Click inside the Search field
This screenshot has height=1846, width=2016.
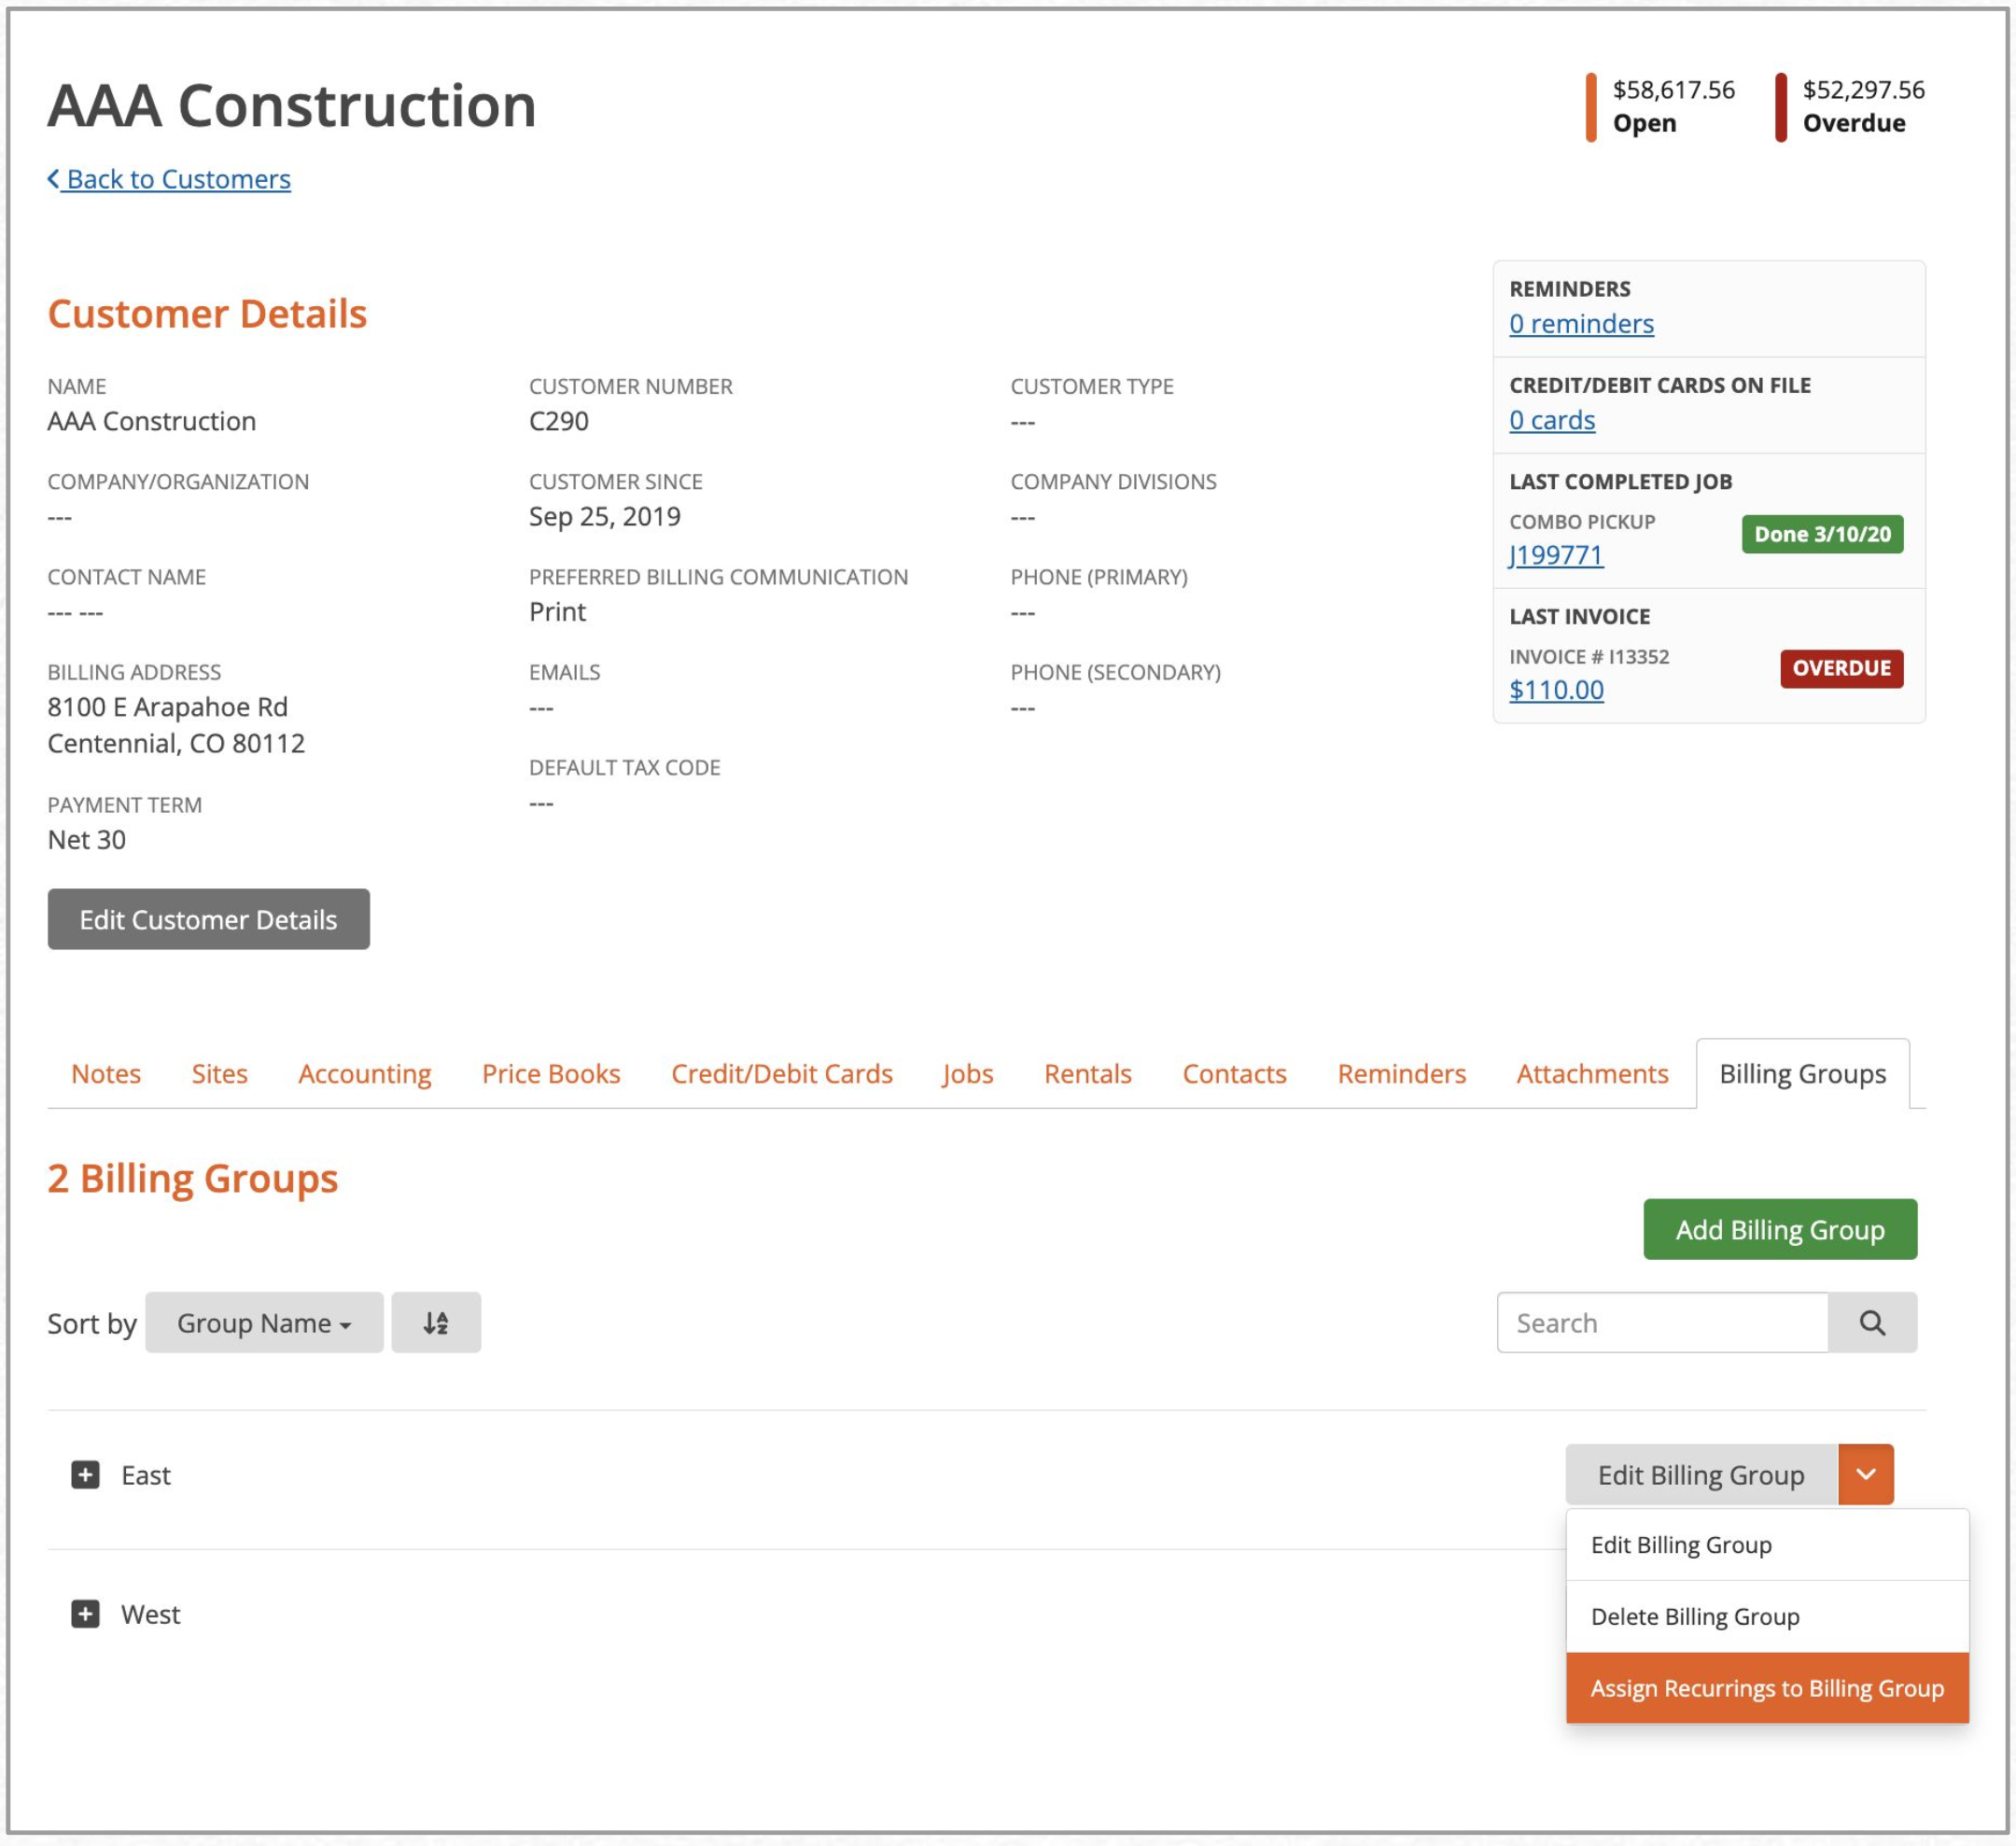(1660, 1322)
